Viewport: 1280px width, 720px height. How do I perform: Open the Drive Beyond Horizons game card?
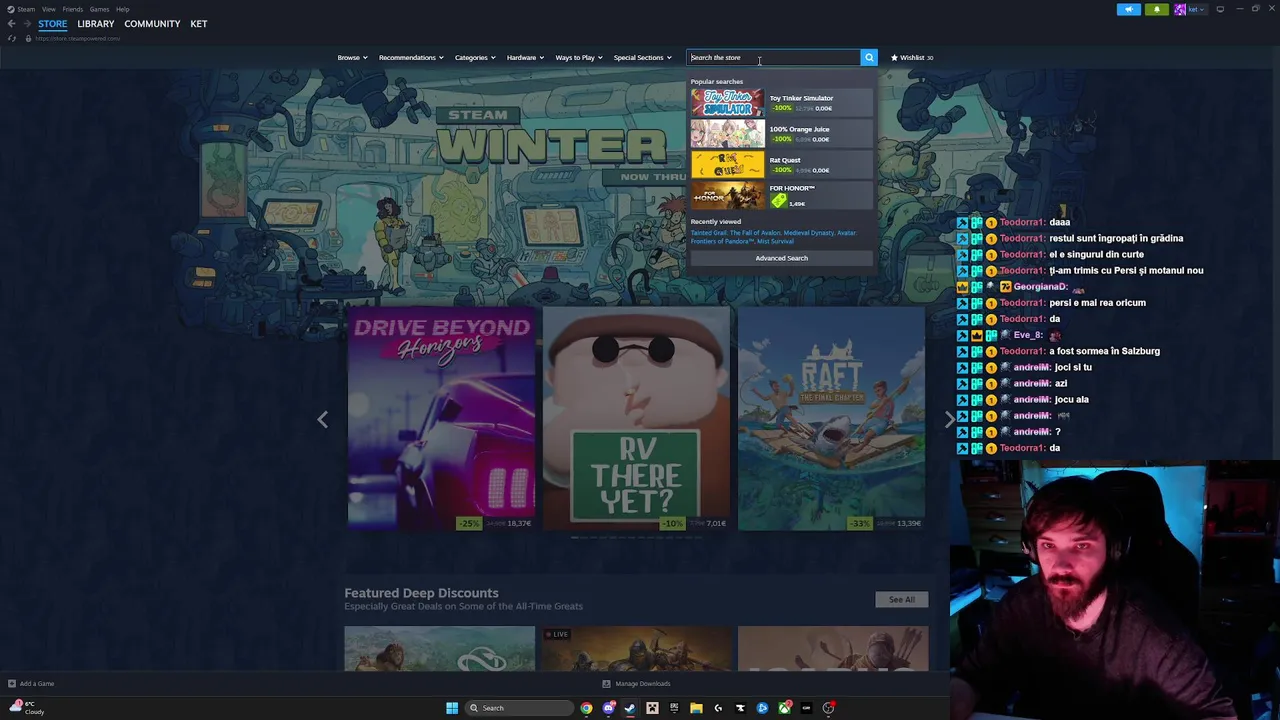(441, 419)
